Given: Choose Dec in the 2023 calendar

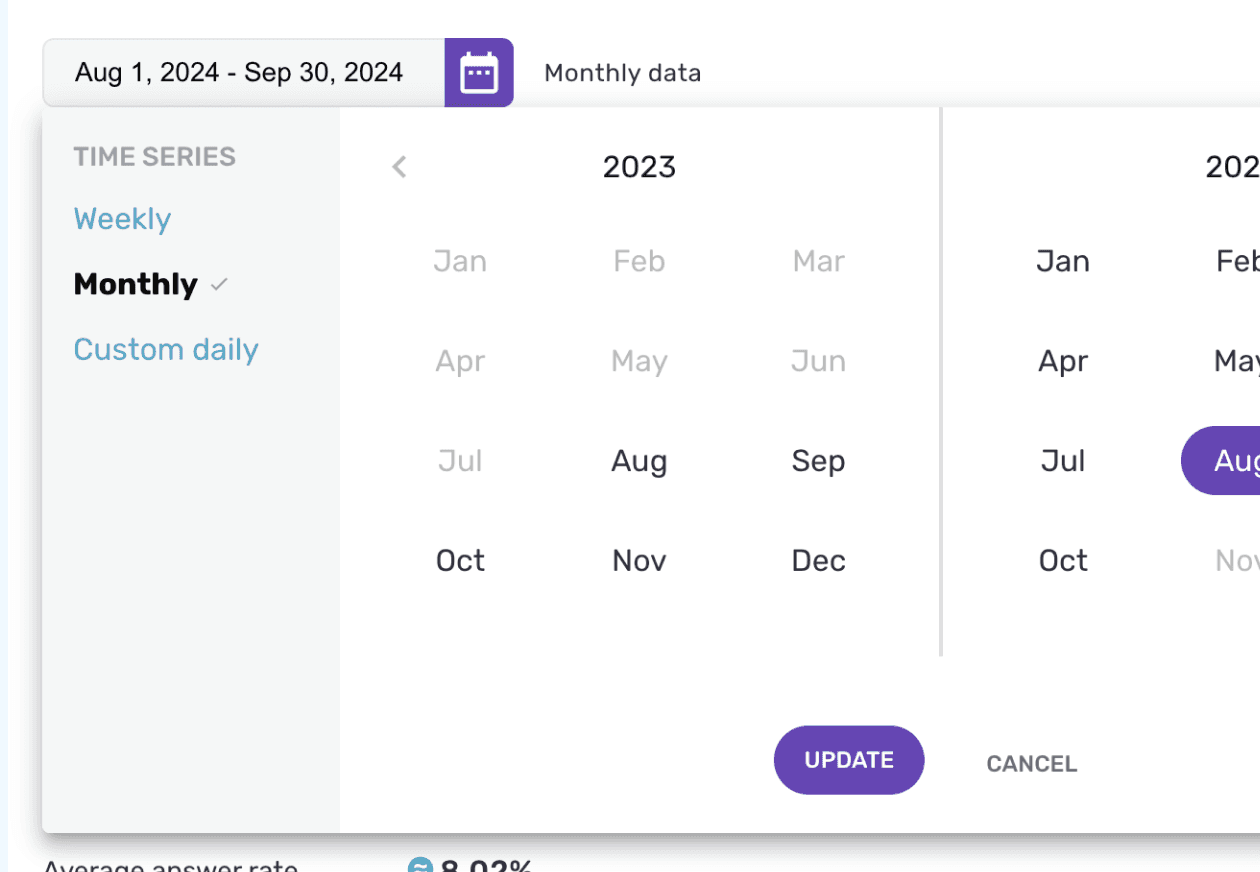Looking at the screenshot, I should click(819, 561).
